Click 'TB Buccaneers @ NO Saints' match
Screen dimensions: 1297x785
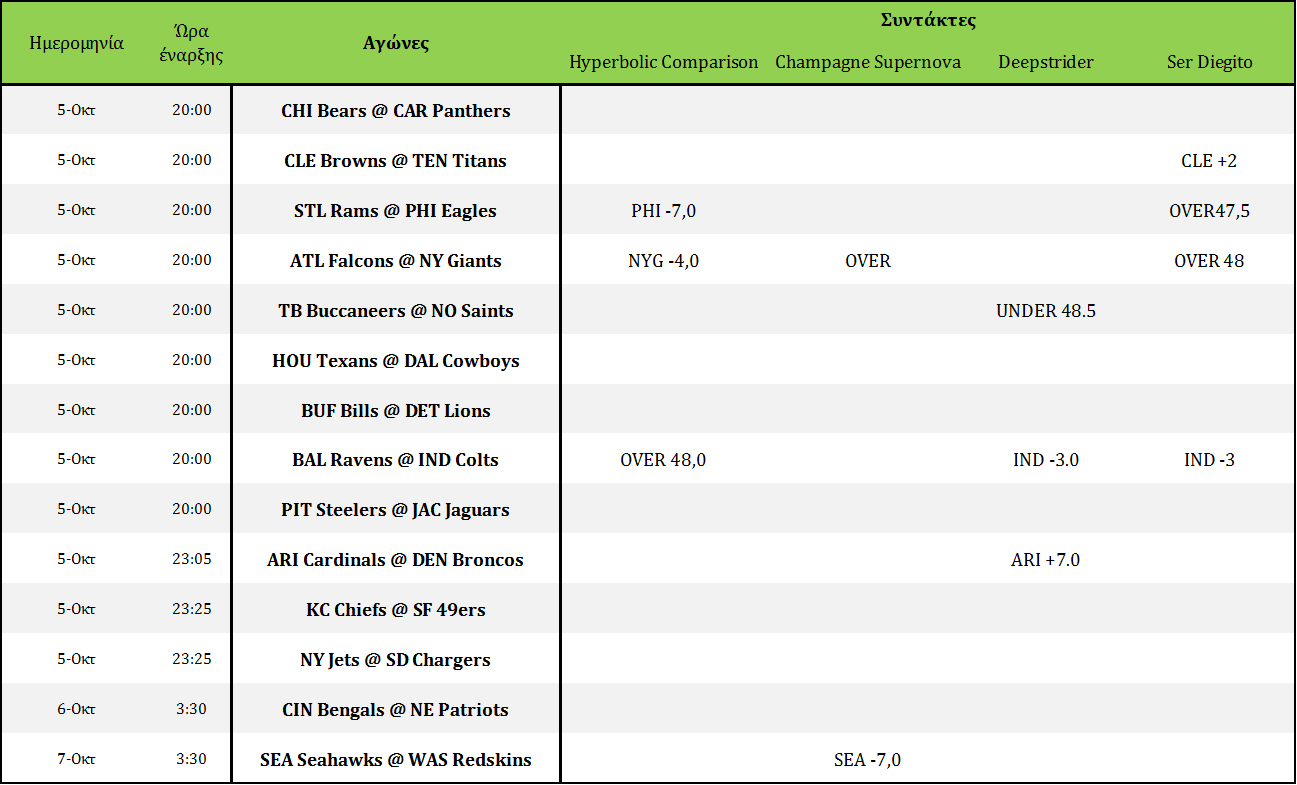(396, 311)
